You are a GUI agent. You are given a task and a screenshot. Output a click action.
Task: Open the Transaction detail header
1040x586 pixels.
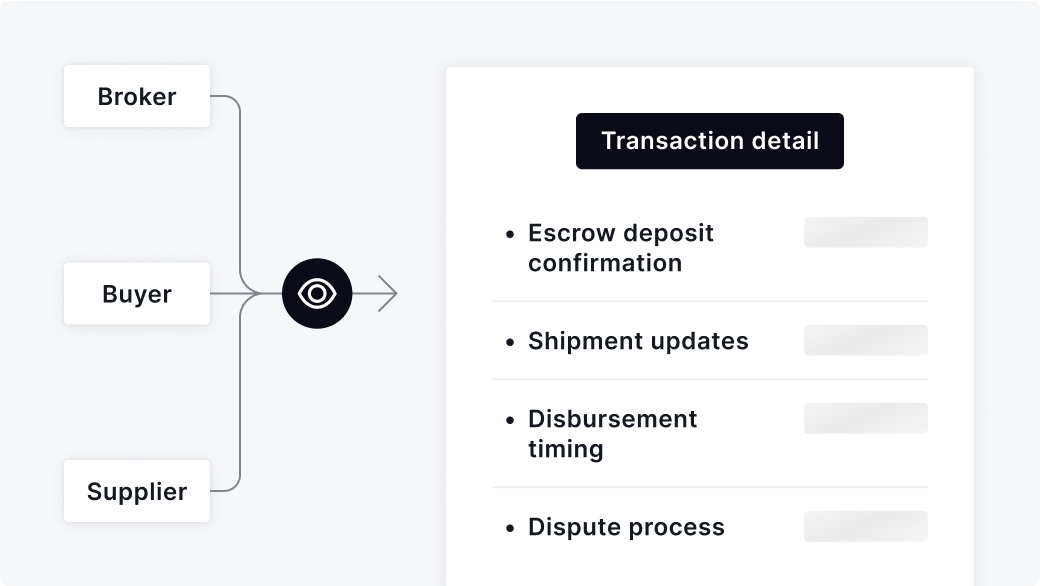coord(710,141)
